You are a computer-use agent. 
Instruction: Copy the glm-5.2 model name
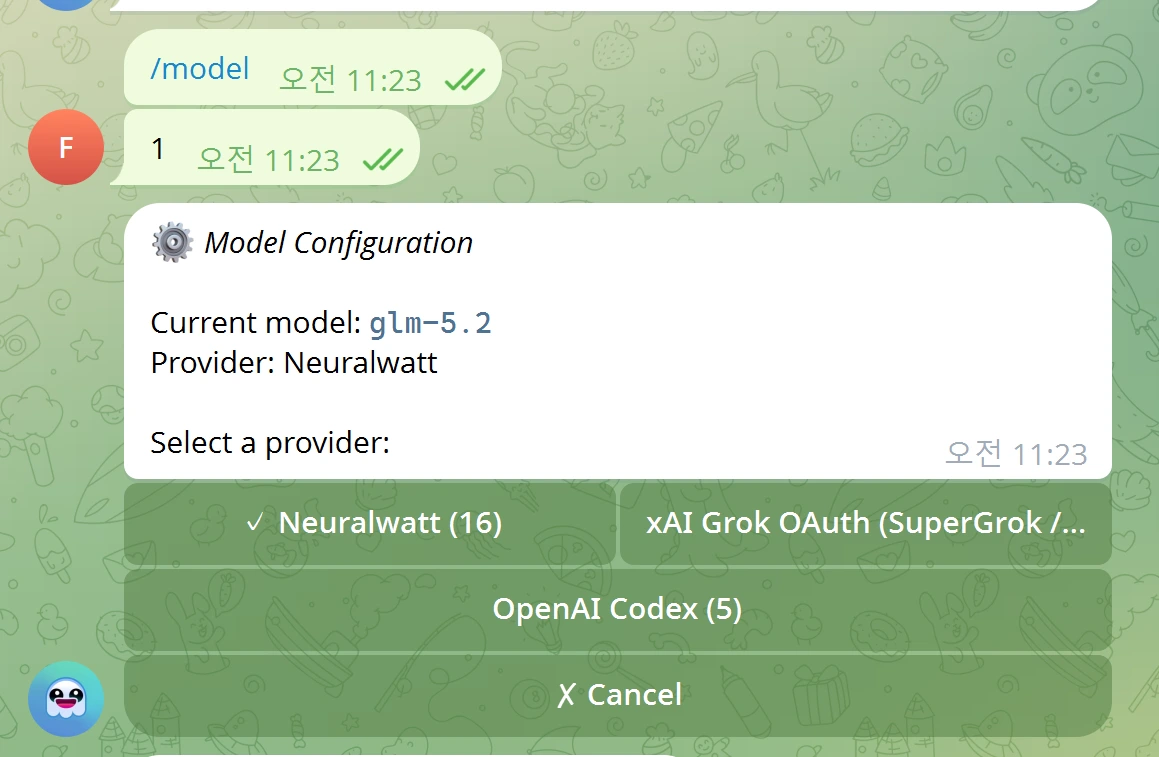[x=430, y=324]
